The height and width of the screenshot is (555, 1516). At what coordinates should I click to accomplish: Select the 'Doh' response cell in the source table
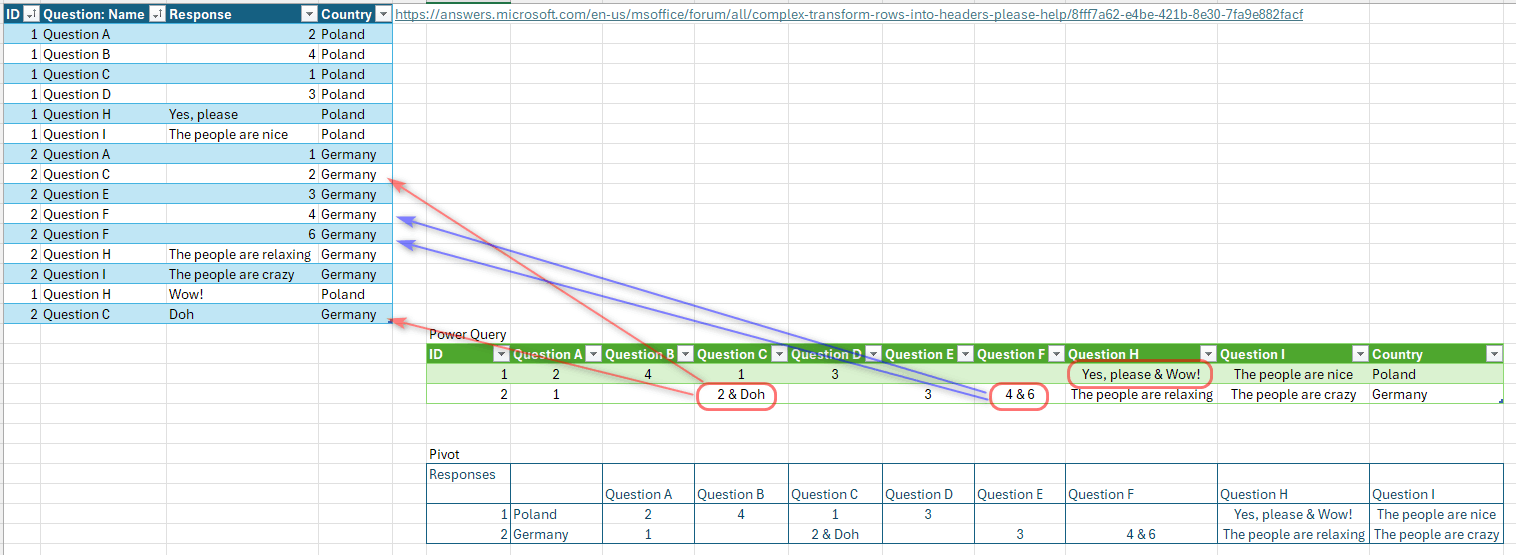(x=181, y=314)
